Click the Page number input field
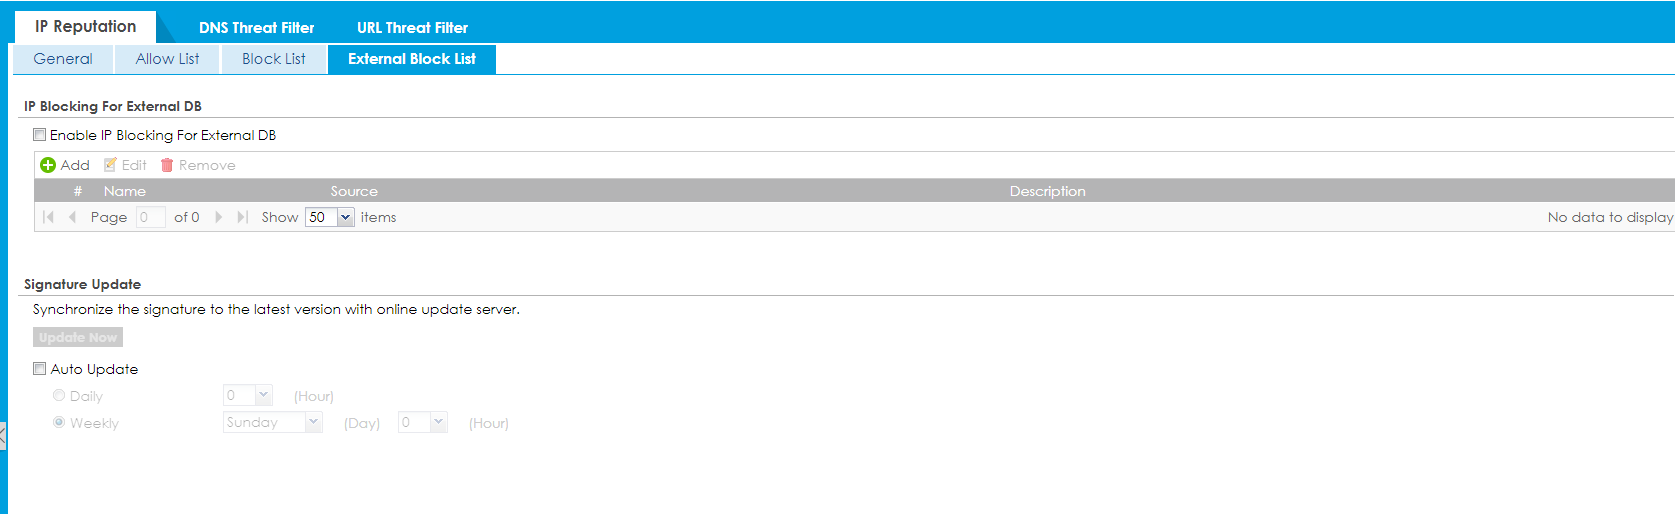Viewport: 1675px width, 514px height. (x=150, y=217)
